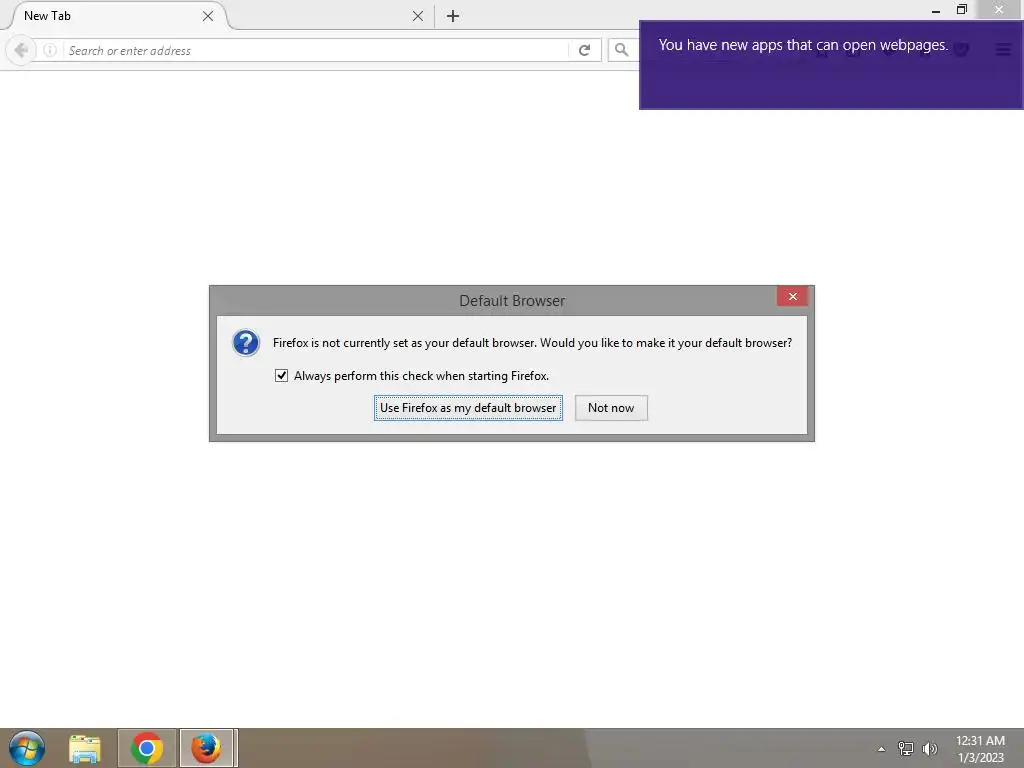Uncheck Always perform this check option
The height and width of the screenshot is (768, 1024).
click(x=281, y=376)
